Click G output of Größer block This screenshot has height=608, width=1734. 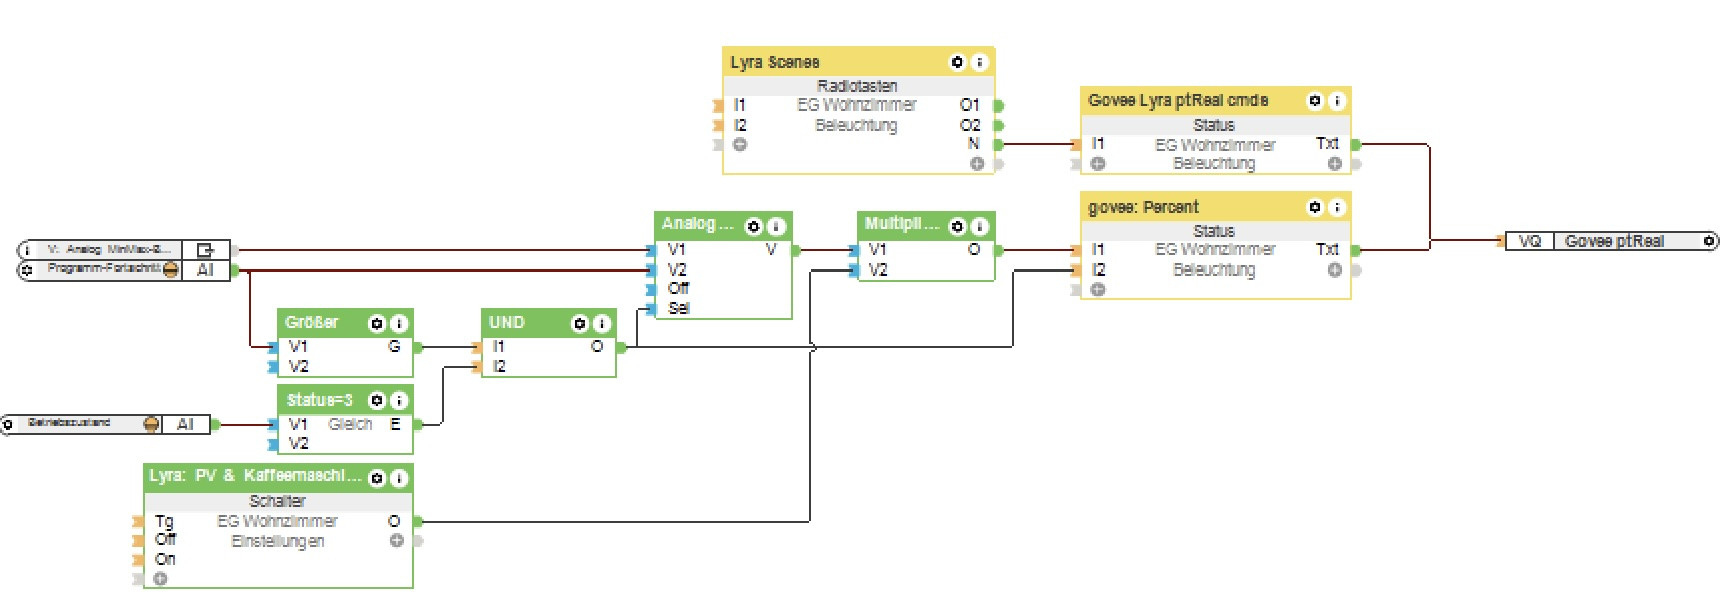click(394, 347)
